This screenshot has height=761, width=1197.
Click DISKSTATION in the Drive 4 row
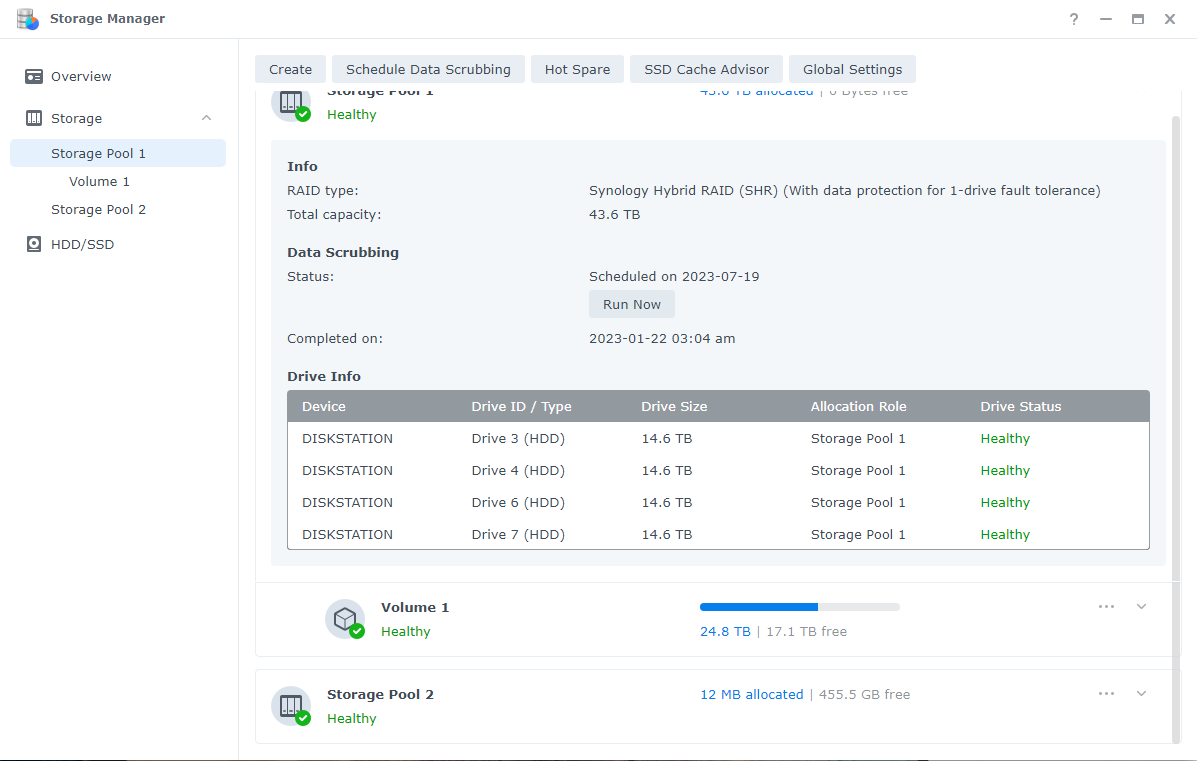click(347, 471)
